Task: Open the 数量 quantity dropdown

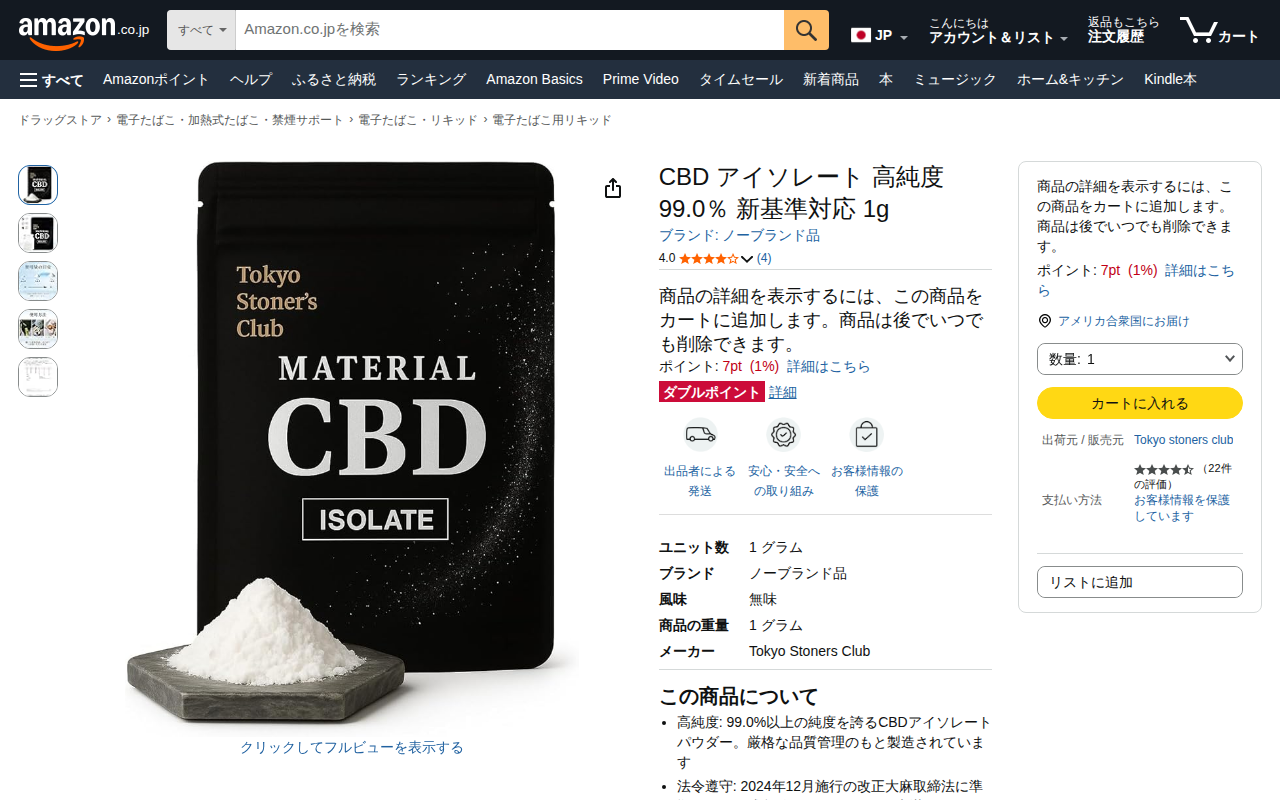Action: (x=1140, y=359)
